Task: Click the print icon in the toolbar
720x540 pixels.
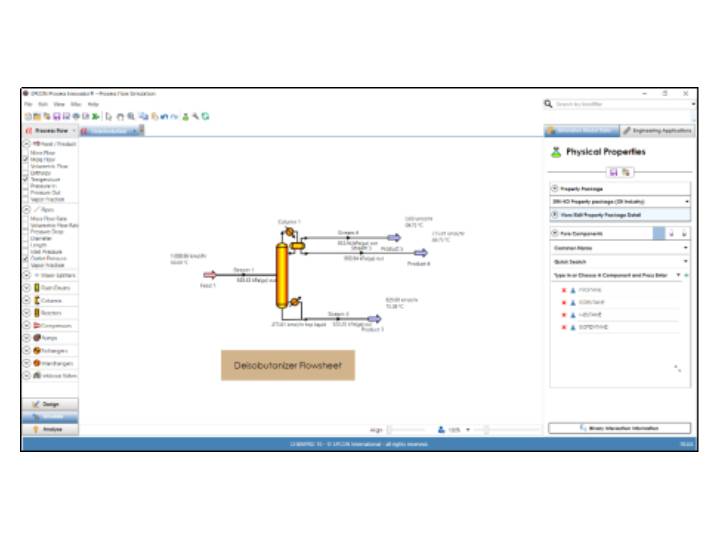Action: point(76,117)
